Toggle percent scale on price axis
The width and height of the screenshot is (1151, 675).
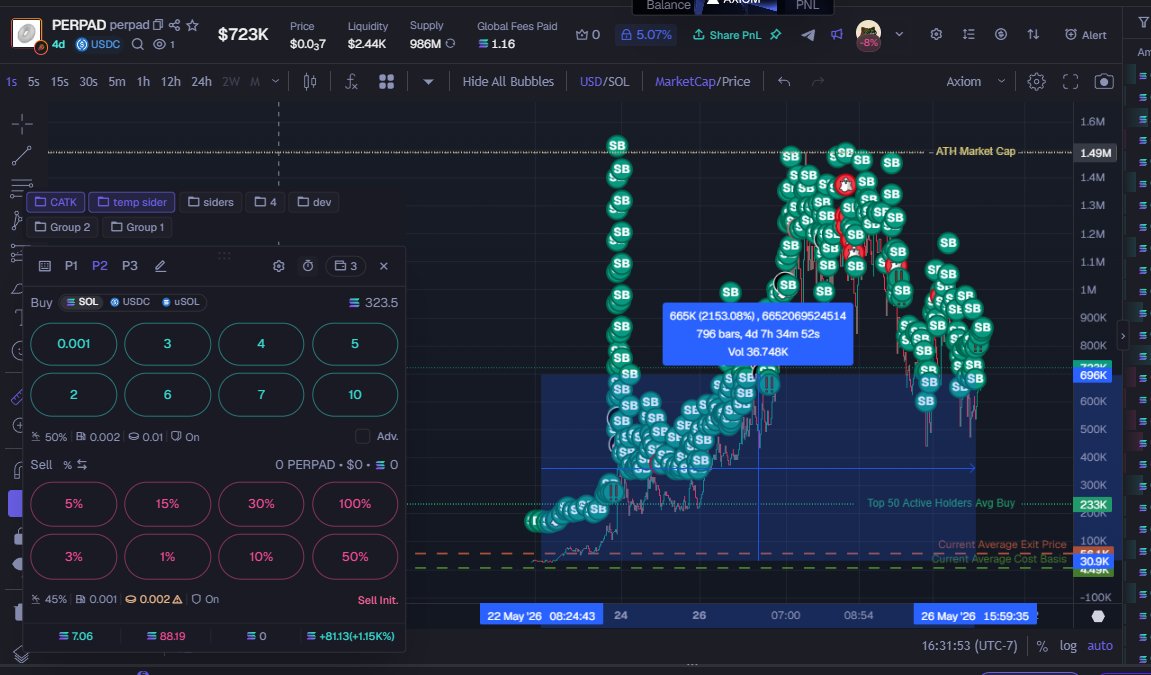click(x=1042, y=646)
